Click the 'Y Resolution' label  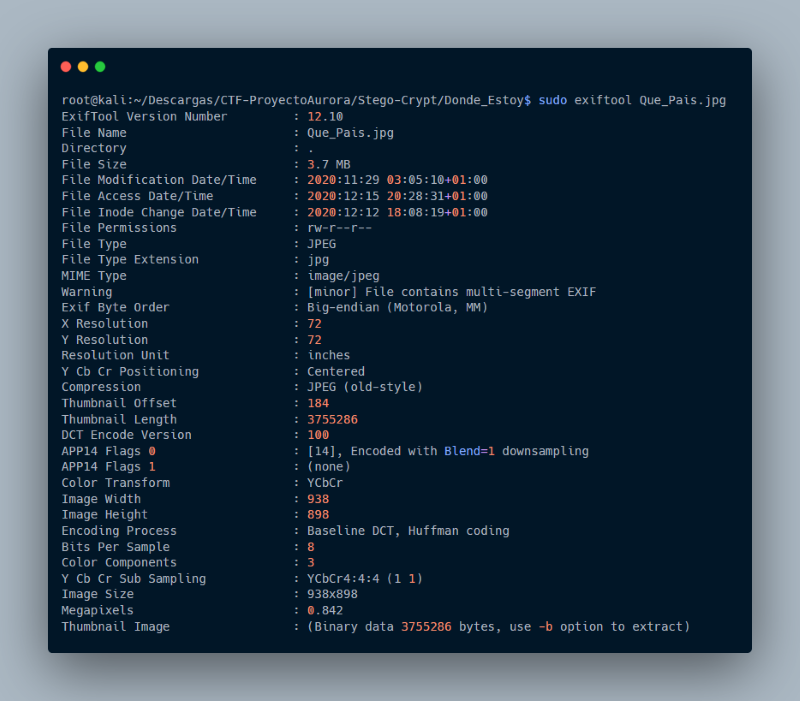pyautogui.click(x=105, y=340)
